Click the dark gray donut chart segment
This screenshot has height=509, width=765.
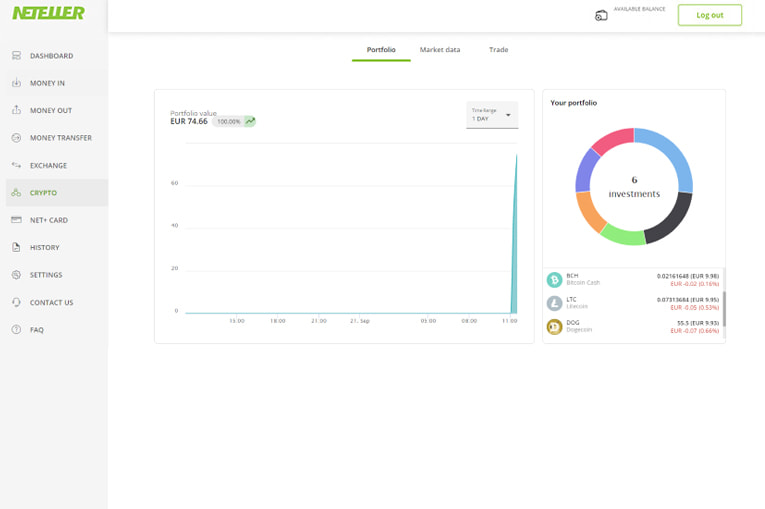[x=673, y=222]
